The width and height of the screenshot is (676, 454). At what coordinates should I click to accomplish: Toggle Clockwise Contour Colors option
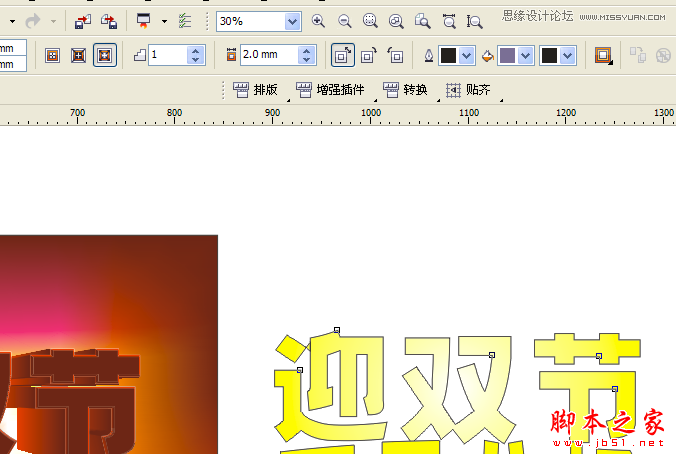point(369,55)
